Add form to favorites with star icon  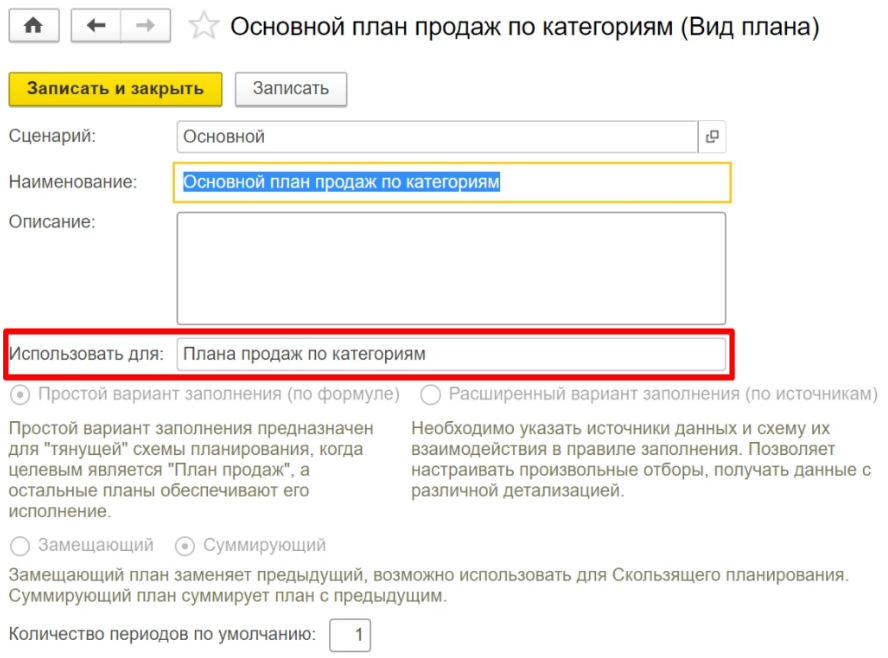pos(203,27)
